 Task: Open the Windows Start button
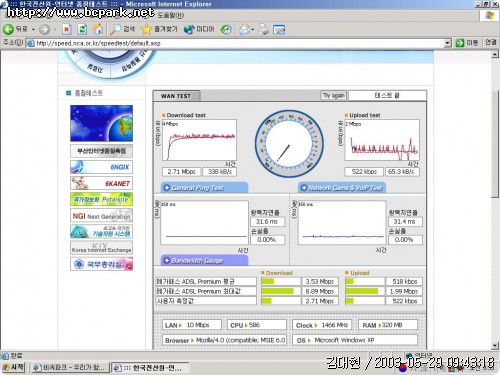tap(13, 368)
